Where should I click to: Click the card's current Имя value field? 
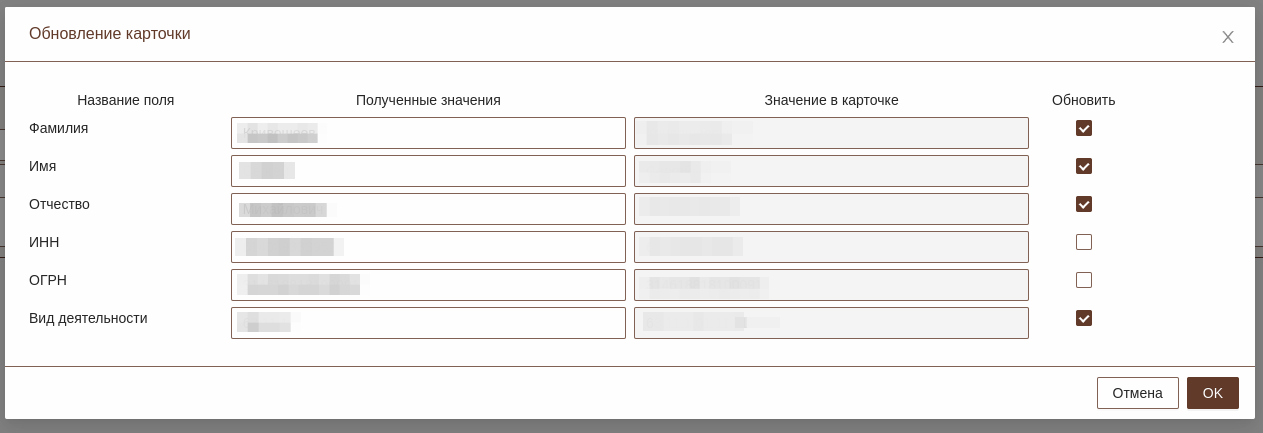pos(831,171)
